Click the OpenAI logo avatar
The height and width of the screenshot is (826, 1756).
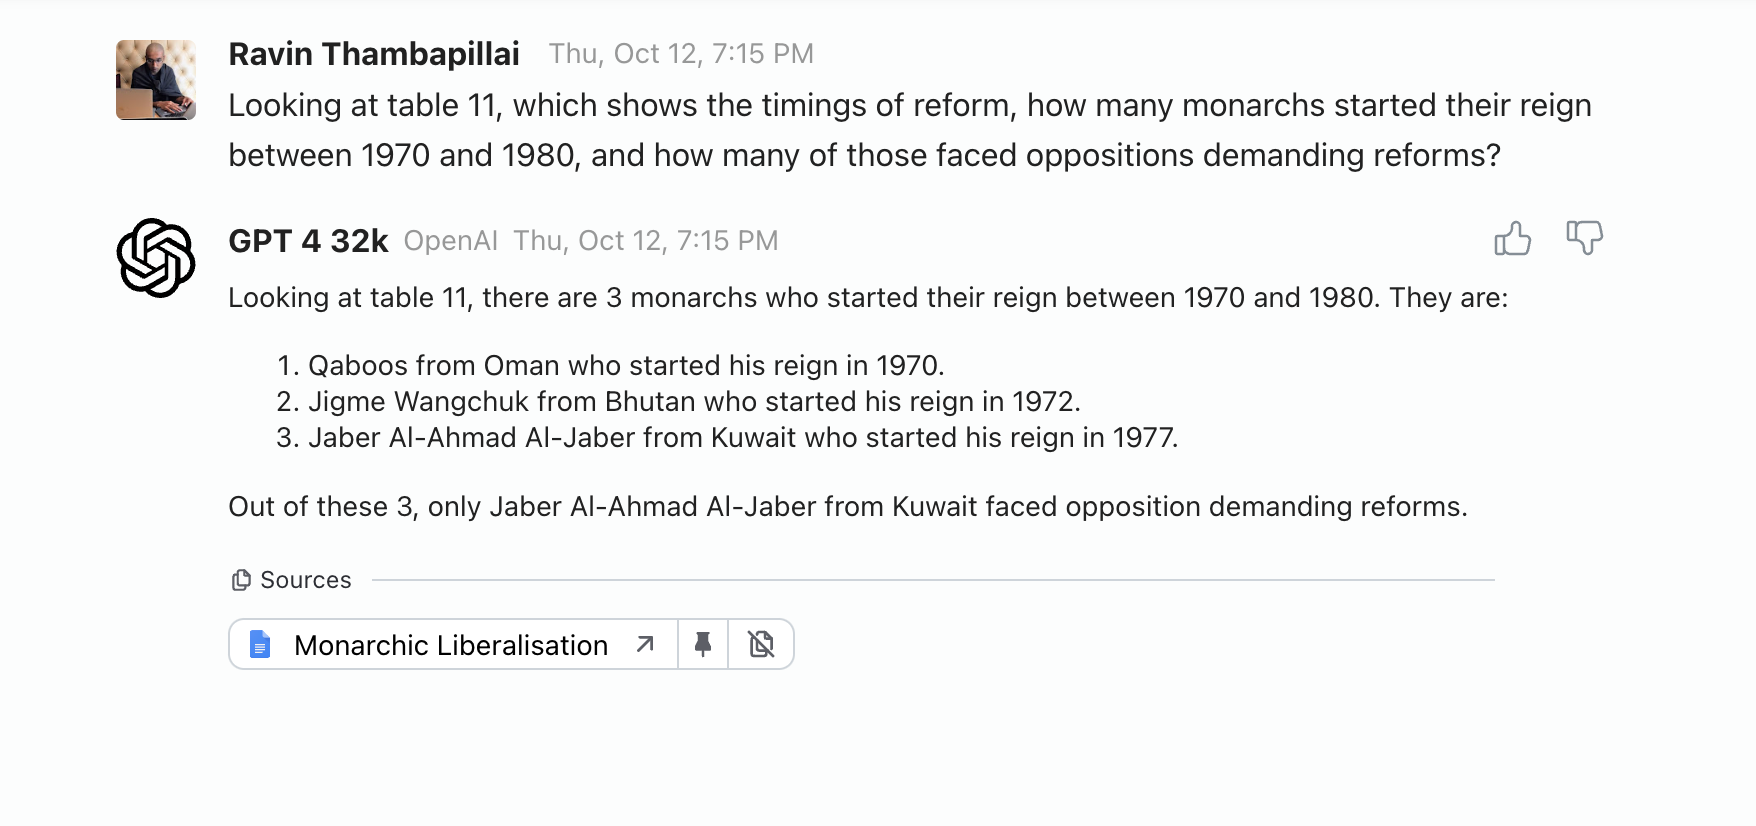(x=156, y=258)
